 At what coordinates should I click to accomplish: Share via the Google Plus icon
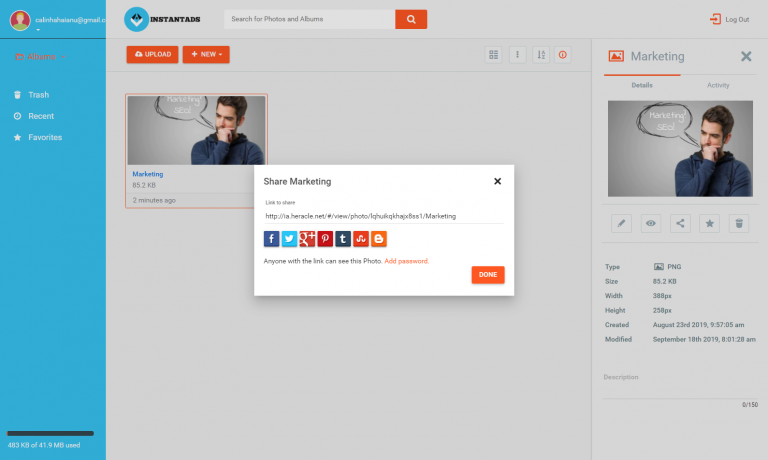(x=307, y=239)
